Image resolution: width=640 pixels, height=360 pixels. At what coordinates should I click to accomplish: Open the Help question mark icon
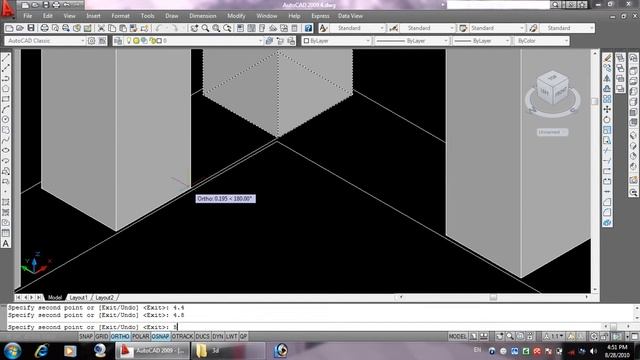point(308,28)
